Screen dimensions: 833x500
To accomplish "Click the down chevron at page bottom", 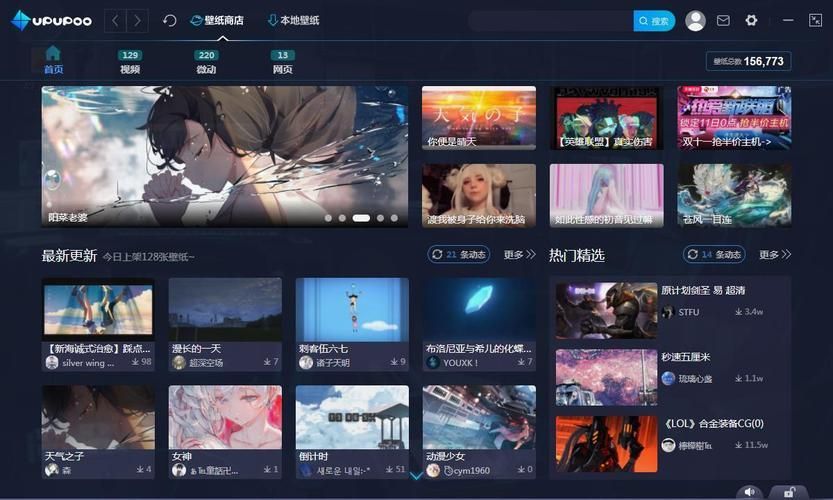I will [416, 476].
